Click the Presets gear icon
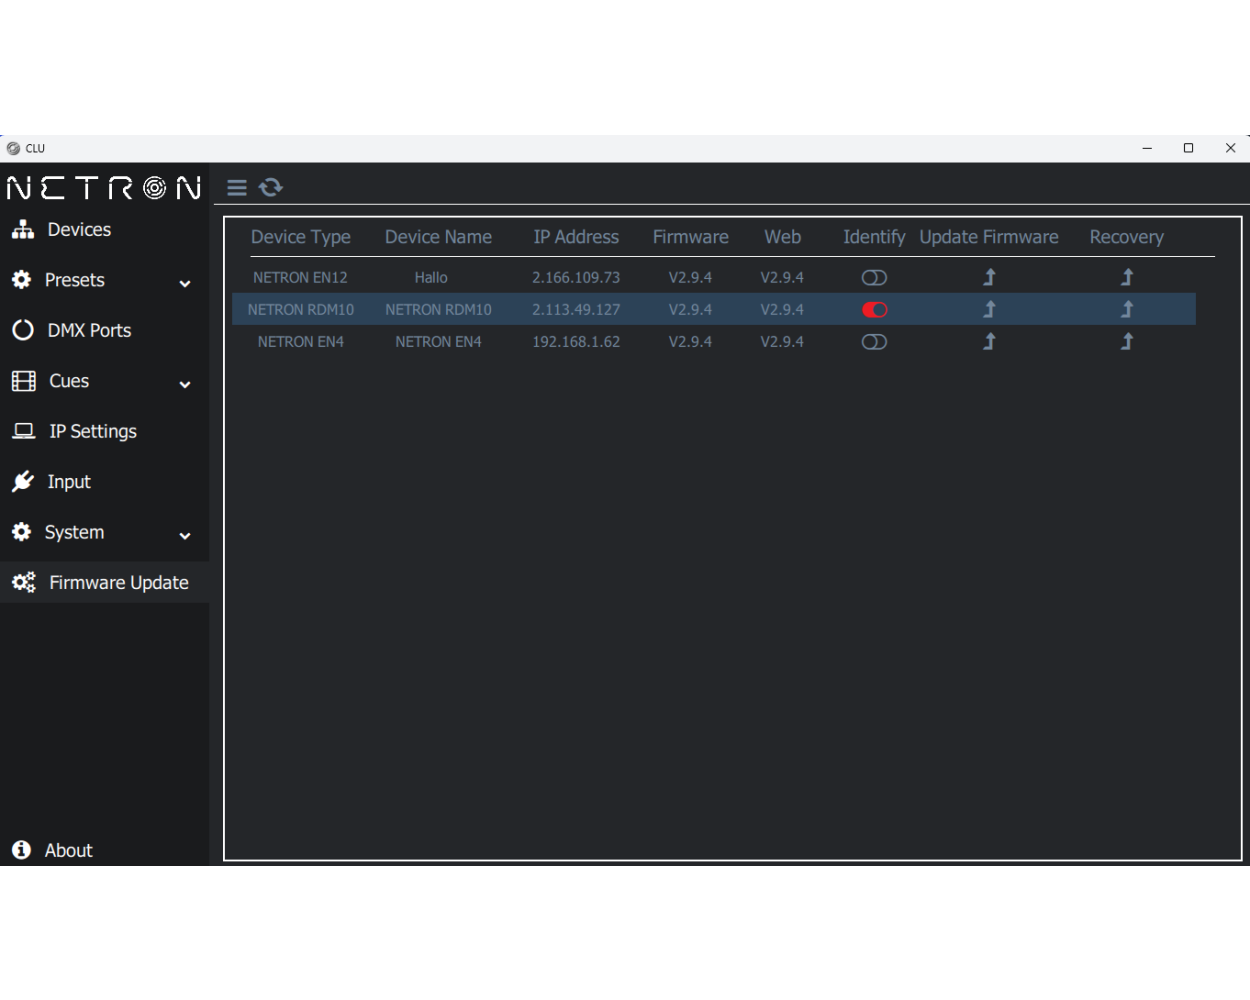This screenshot has width=1250, height=1000. pyautogui.click(x=22, y=280)
